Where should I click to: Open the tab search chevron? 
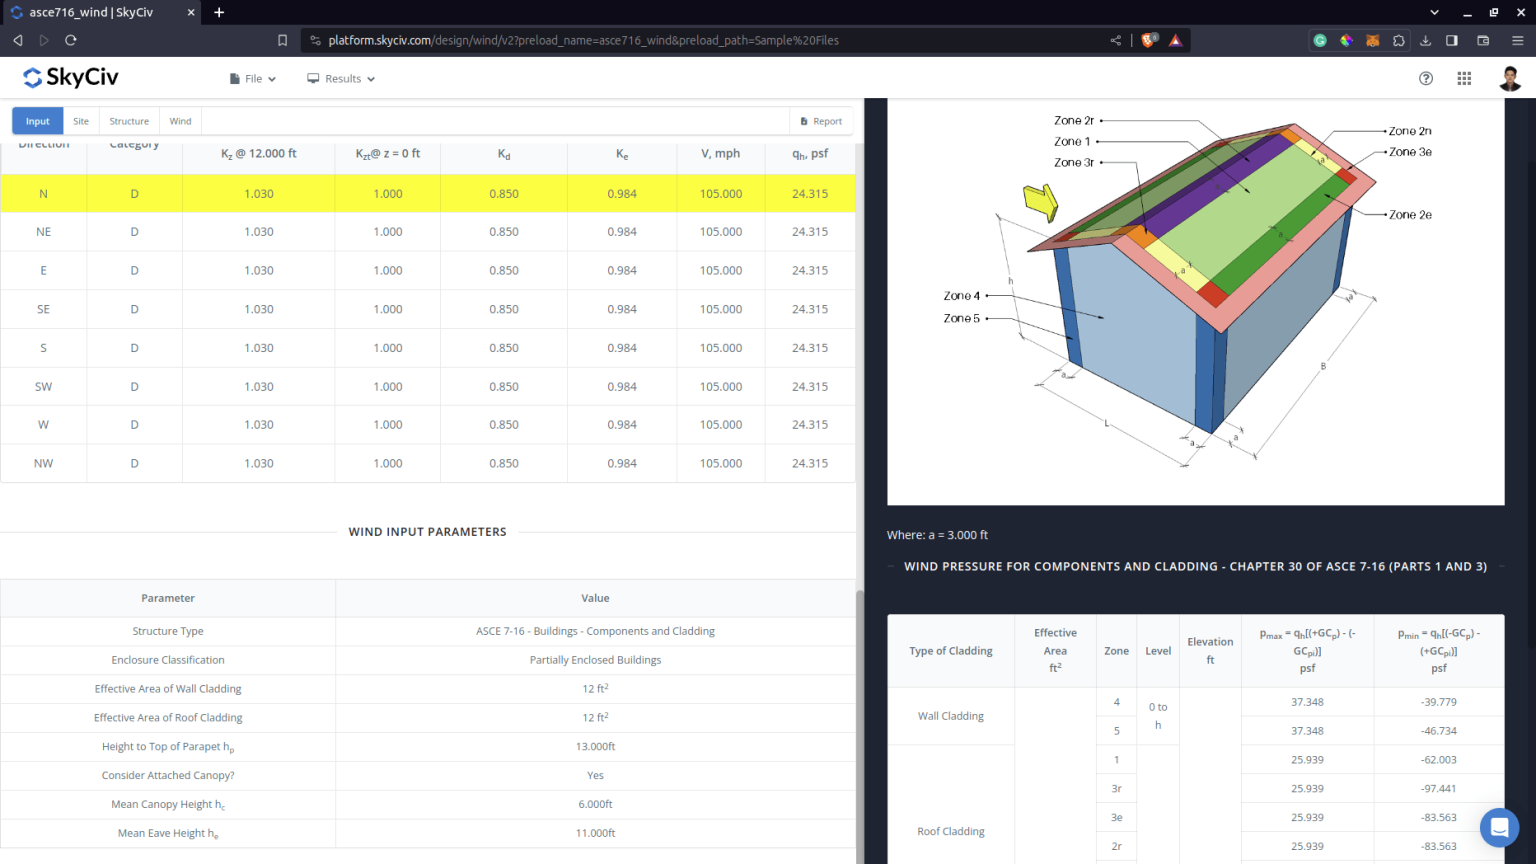click(x=1434, y=12)
